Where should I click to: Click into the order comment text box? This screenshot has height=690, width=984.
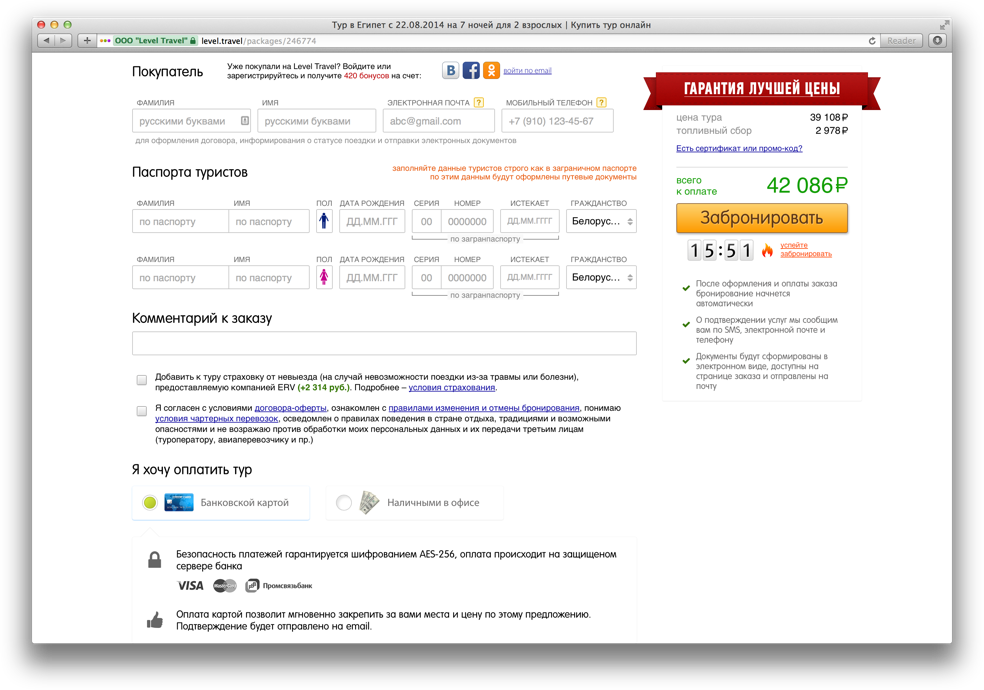(384, 343)
